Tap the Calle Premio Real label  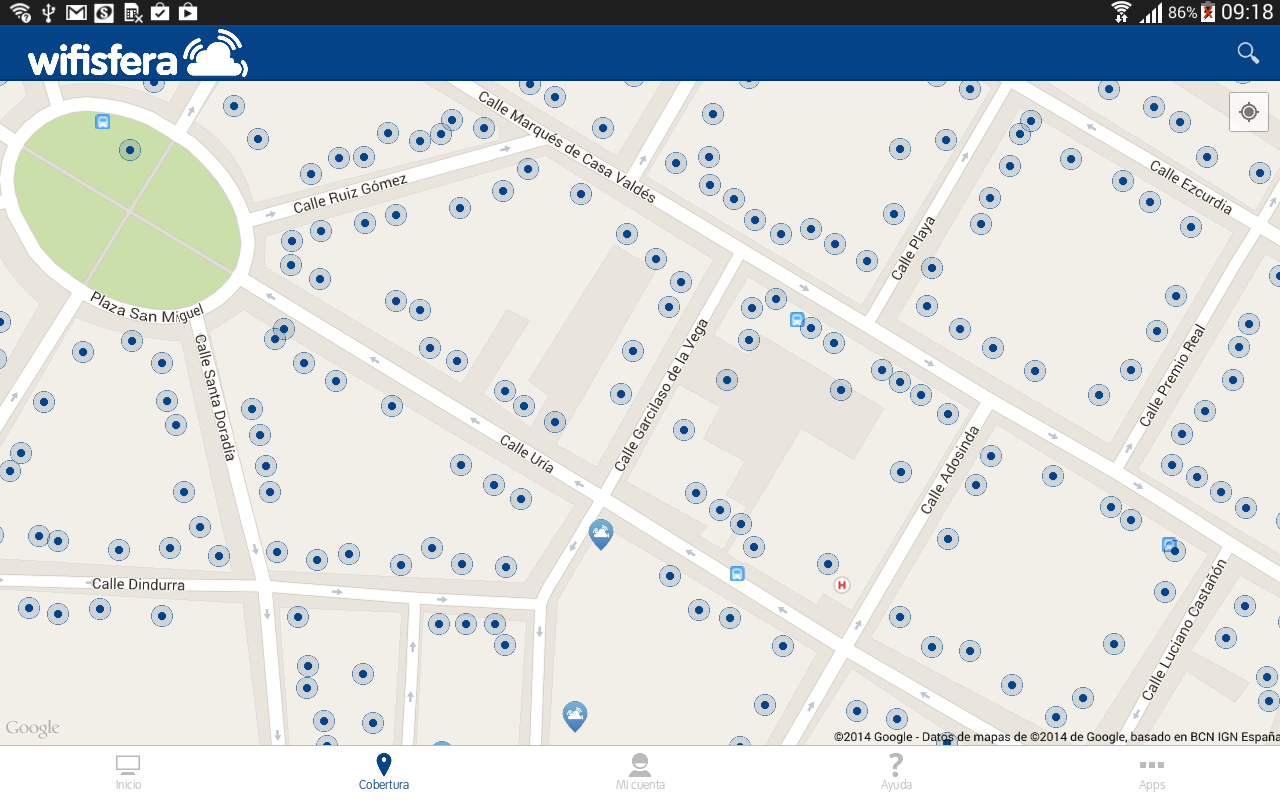click(1174, 375)
